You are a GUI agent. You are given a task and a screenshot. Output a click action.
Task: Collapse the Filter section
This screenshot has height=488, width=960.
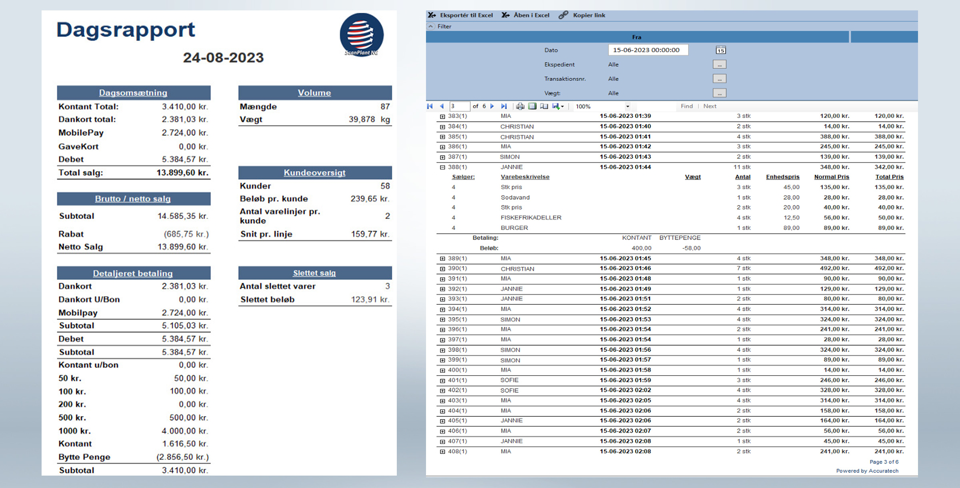[431, 27]
